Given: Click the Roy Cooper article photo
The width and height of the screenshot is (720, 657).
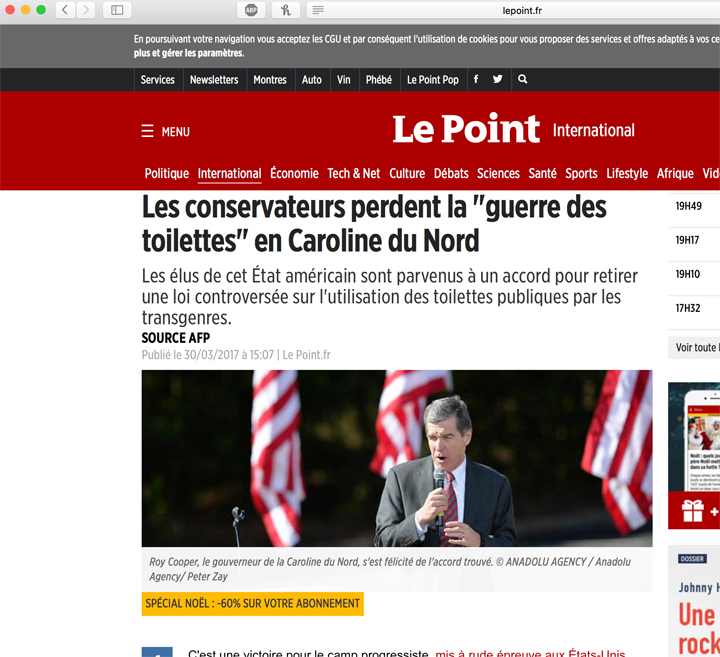Looking at the screenshot, I should pyautogui.click(x=396, y=458).
